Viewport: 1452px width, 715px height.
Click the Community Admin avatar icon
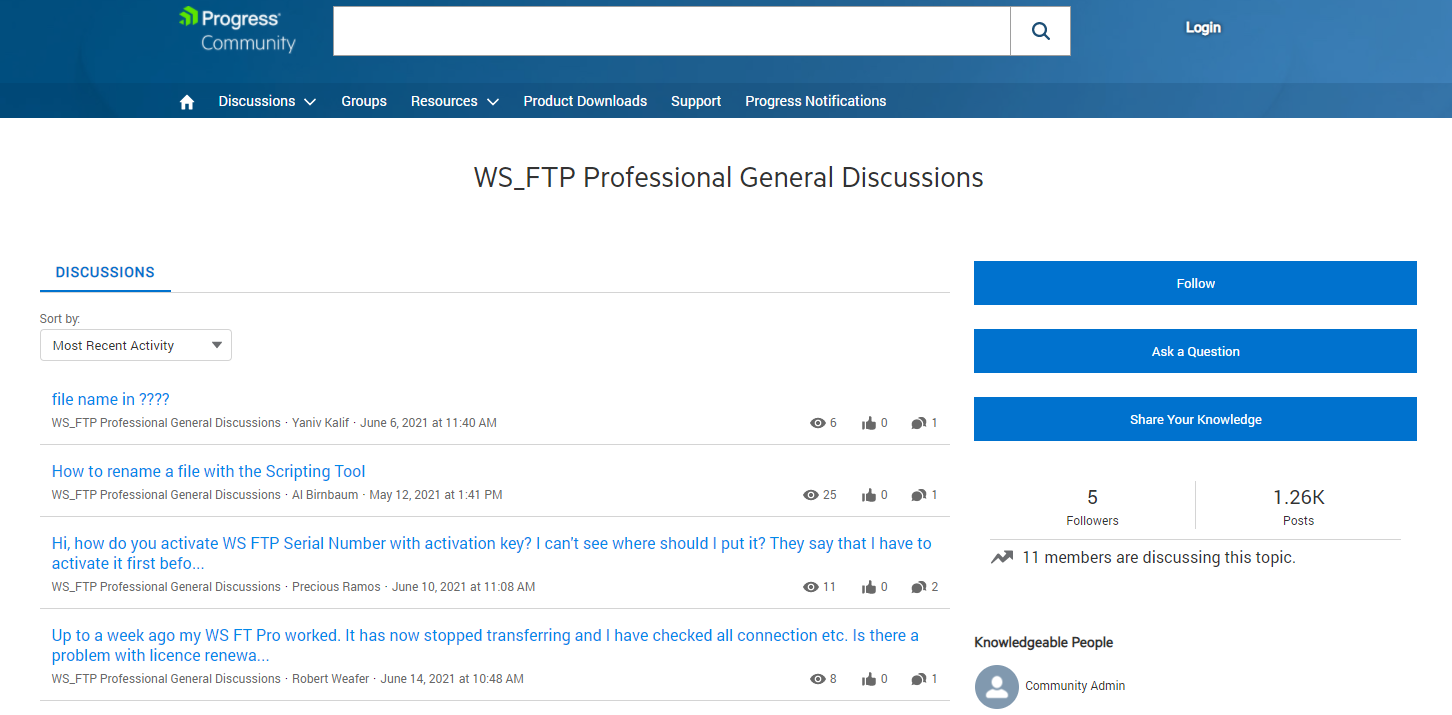pyautogui.click(x=996, y=686)
